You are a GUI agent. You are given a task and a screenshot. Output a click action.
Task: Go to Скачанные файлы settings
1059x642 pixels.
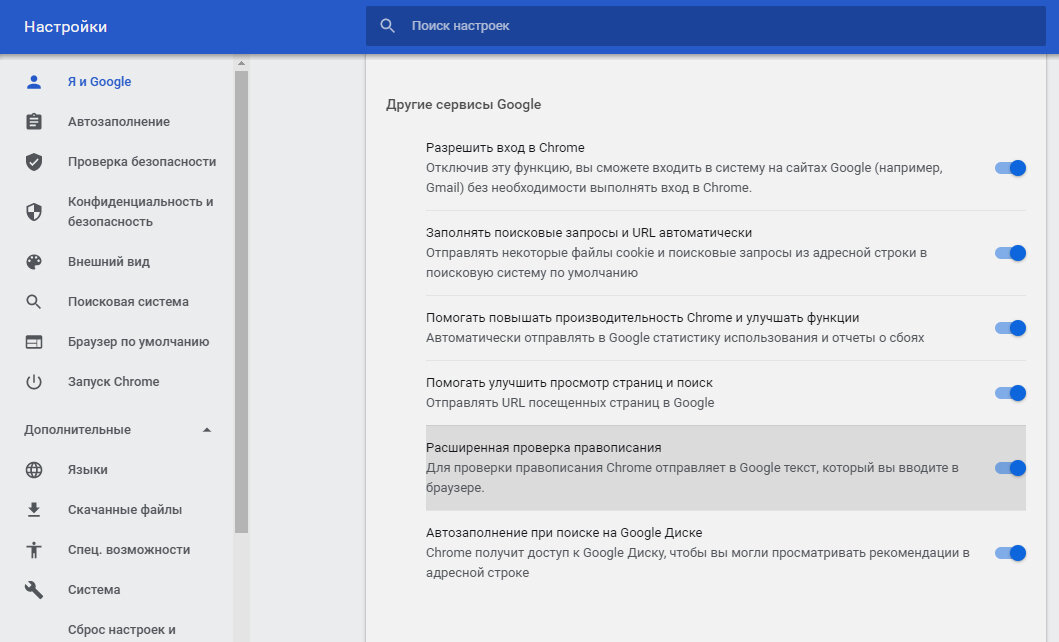(x=125, y=510)
